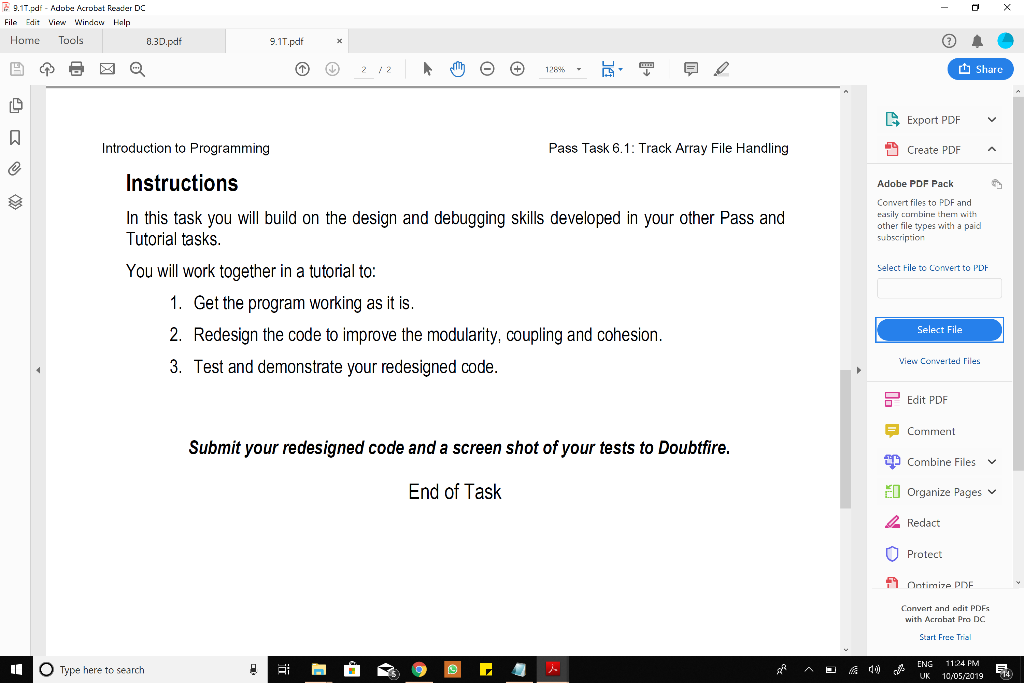The image size is (1024, 683).
Task: Switch to the 8.3D.pdf tab
Action: click(164, 41)
